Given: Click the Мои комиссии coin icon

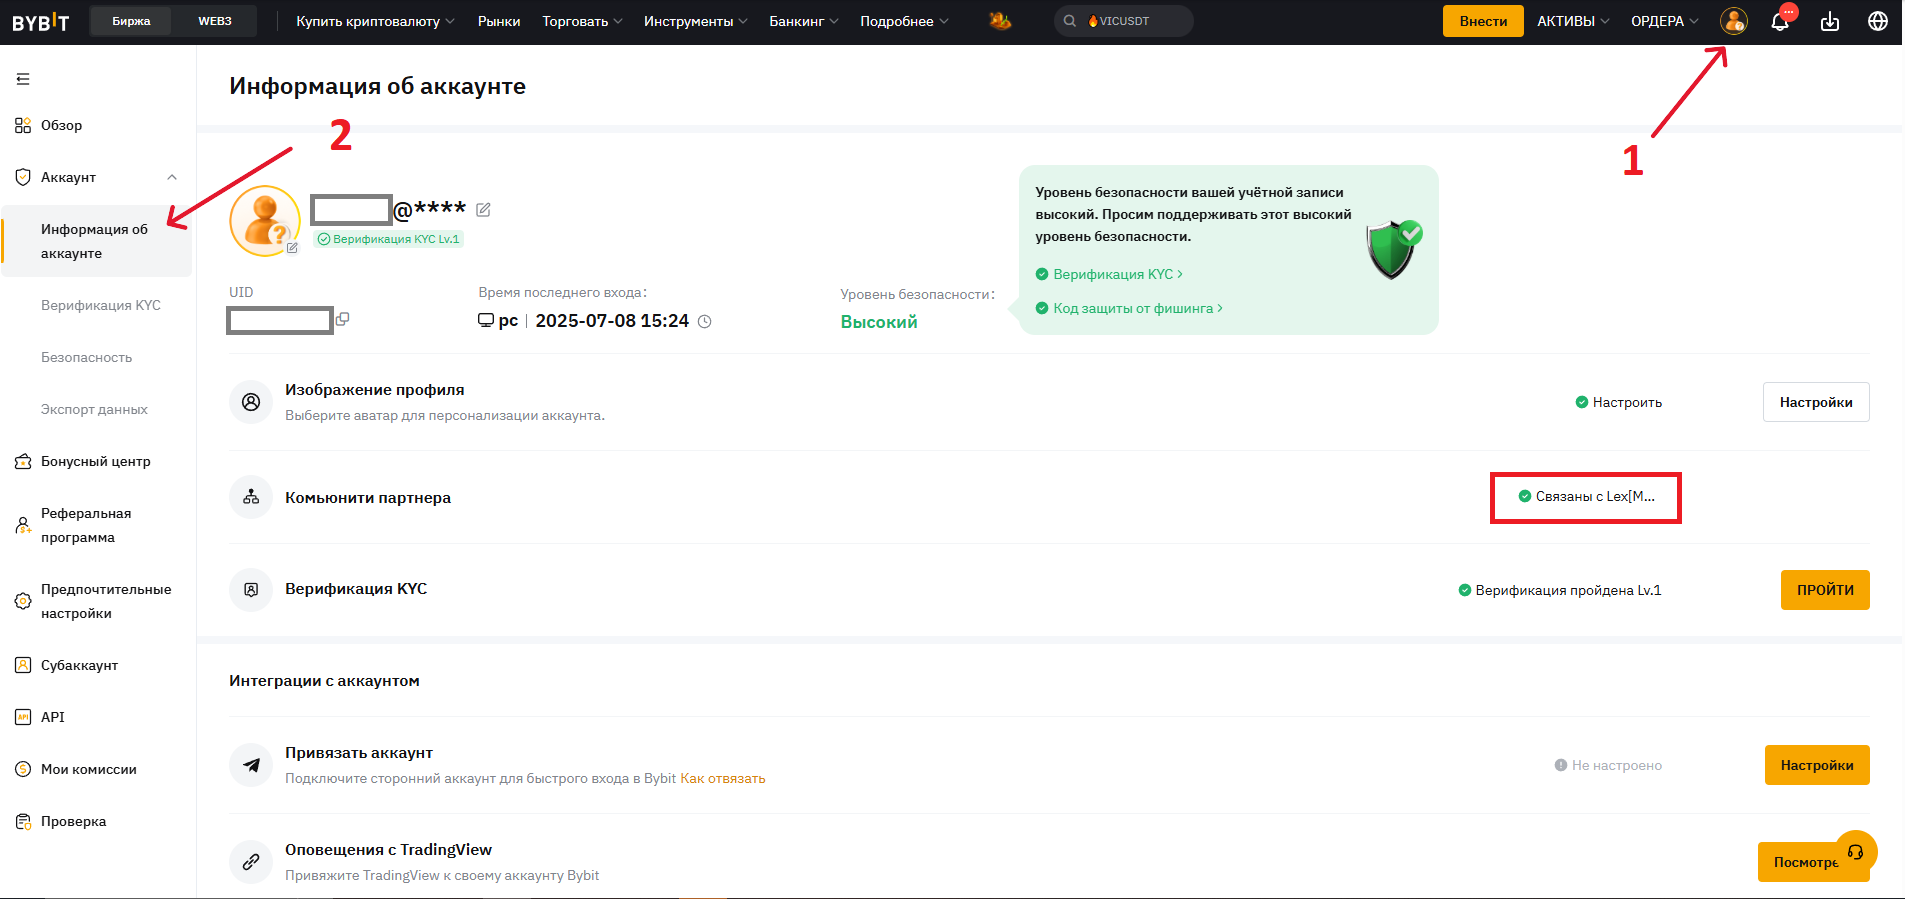Looking at the screenshot, I should tap(23, 769).
